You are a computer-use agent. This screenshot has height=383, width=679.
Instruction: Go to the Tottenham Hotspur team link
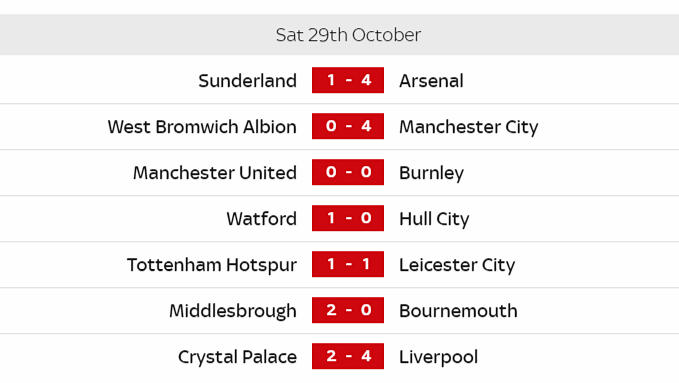point(212,265)
